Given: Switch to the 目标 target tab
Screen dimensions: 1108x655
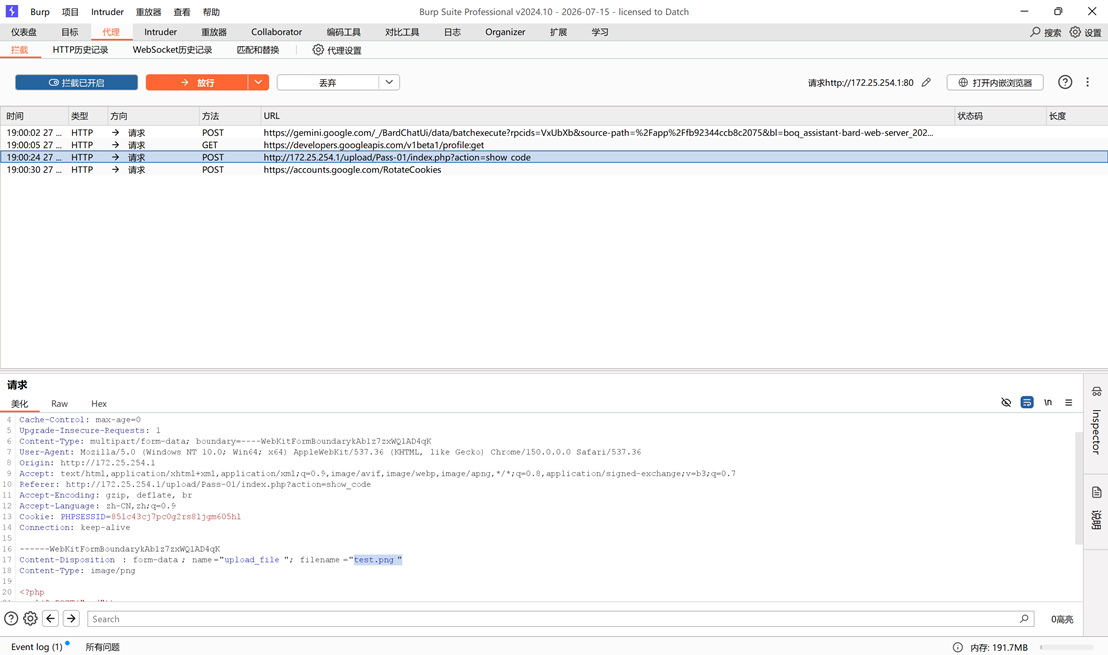Looking at the screenshot, I should click(x=70, y=32).
